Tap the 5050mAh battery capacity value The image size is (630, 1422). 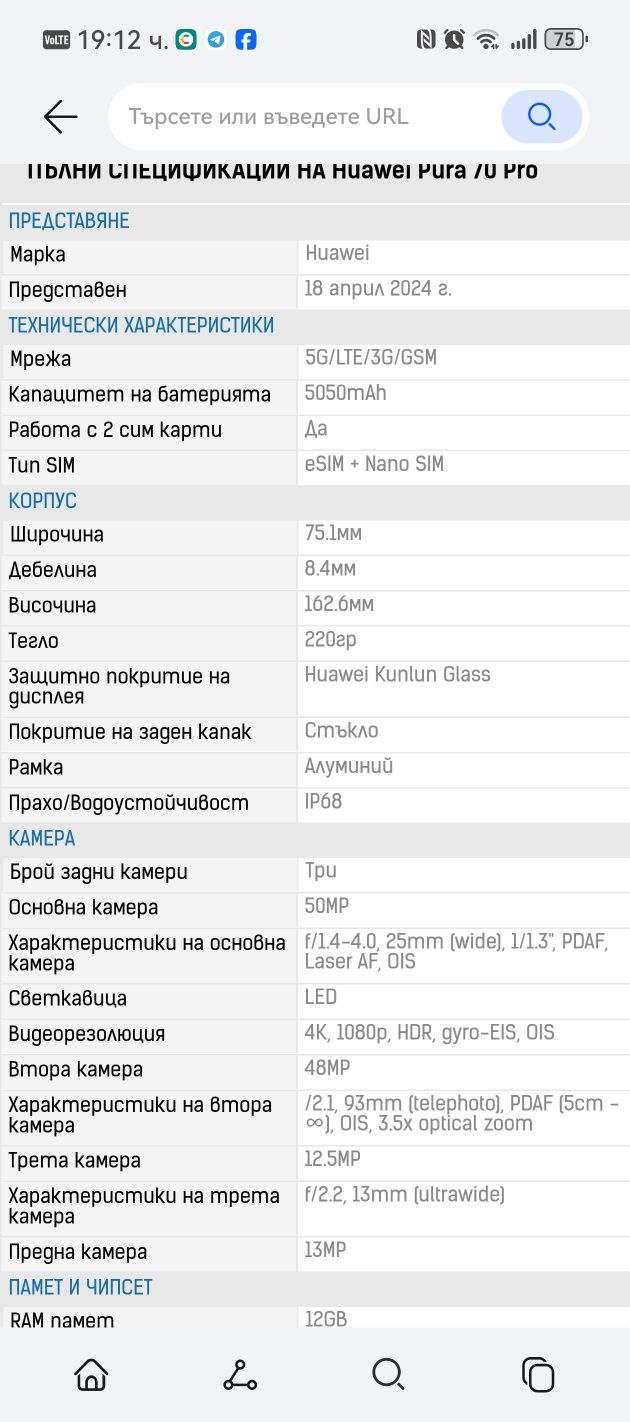pyautogui.click(x=346, y=393)
